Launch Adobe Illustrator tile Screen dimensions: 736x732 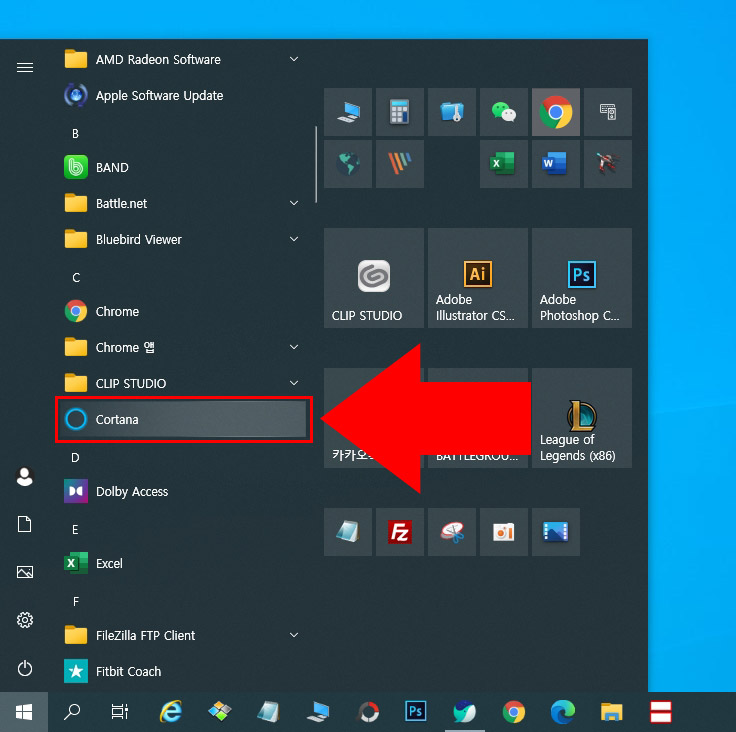[478, 278]
